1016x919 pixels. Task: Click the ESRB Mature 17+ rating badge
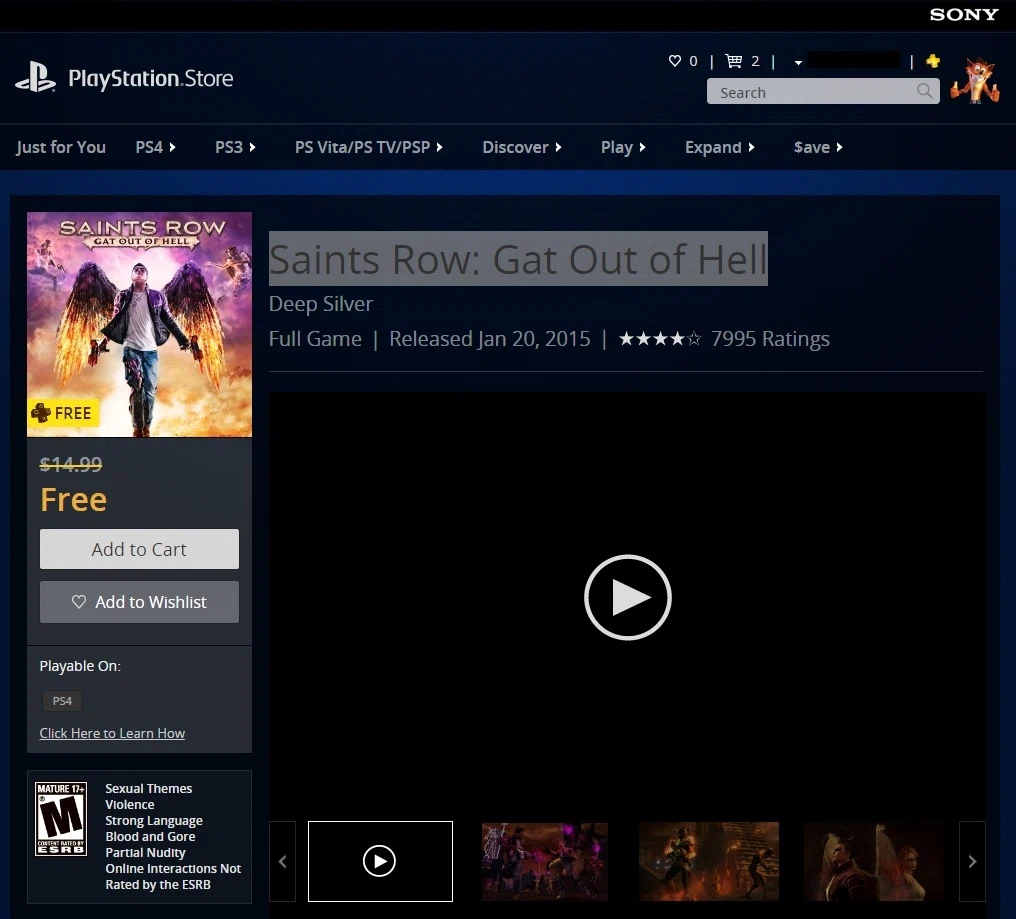pos(61,819)
